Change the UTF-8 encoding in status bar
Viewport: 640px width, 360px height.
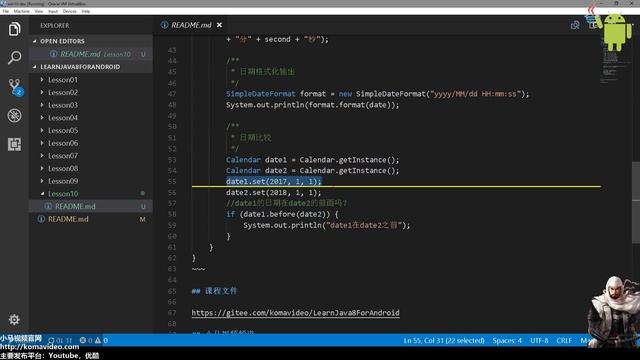click(x=539, y=340)
